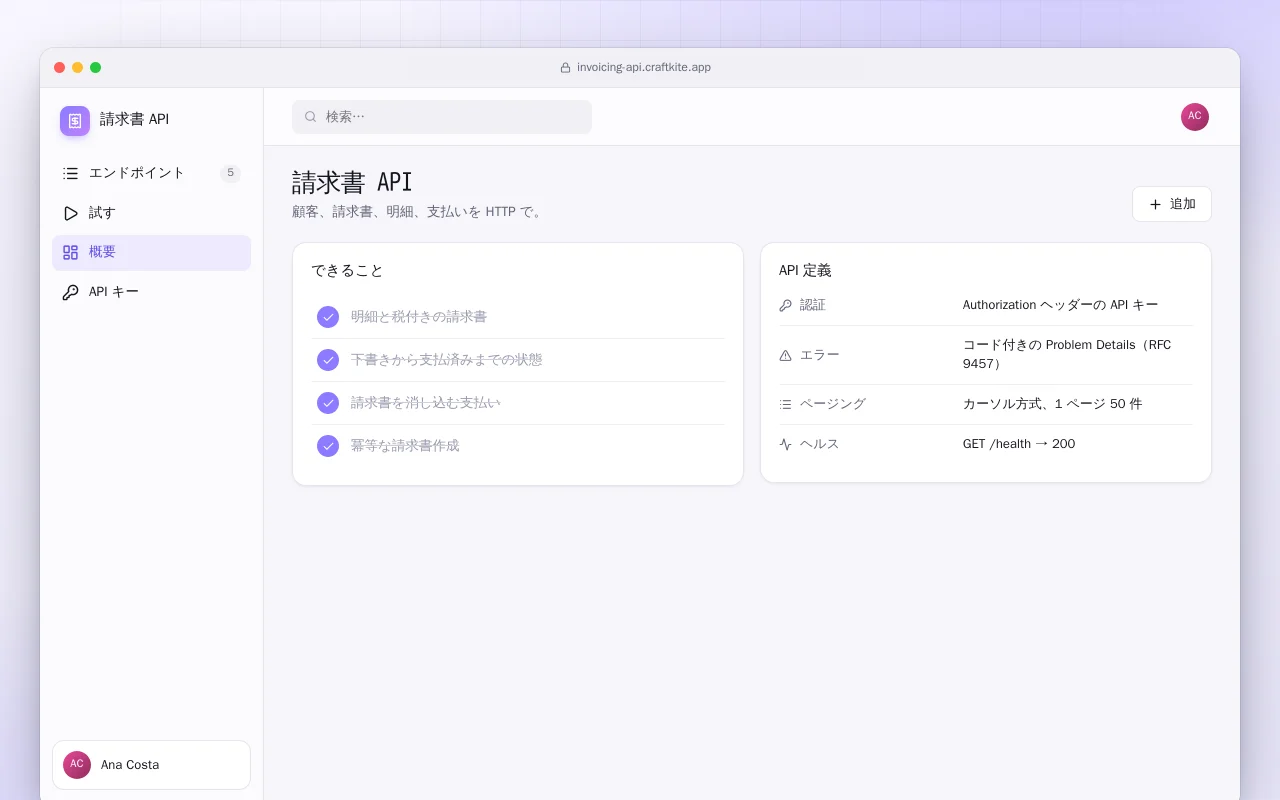Click the lock icon beside the URL

click(x=566, y=68)
